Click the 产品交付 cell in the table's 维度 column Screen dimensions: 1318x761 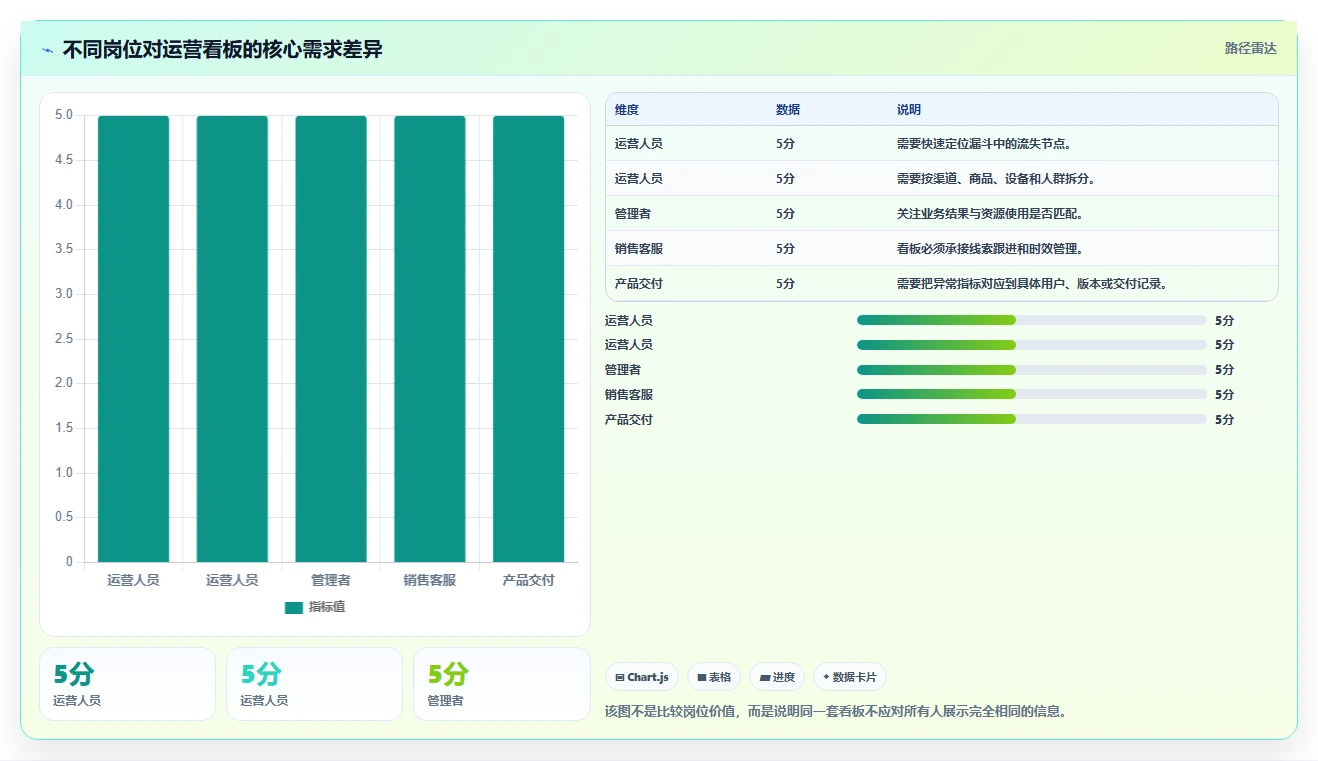pos(639,284)
